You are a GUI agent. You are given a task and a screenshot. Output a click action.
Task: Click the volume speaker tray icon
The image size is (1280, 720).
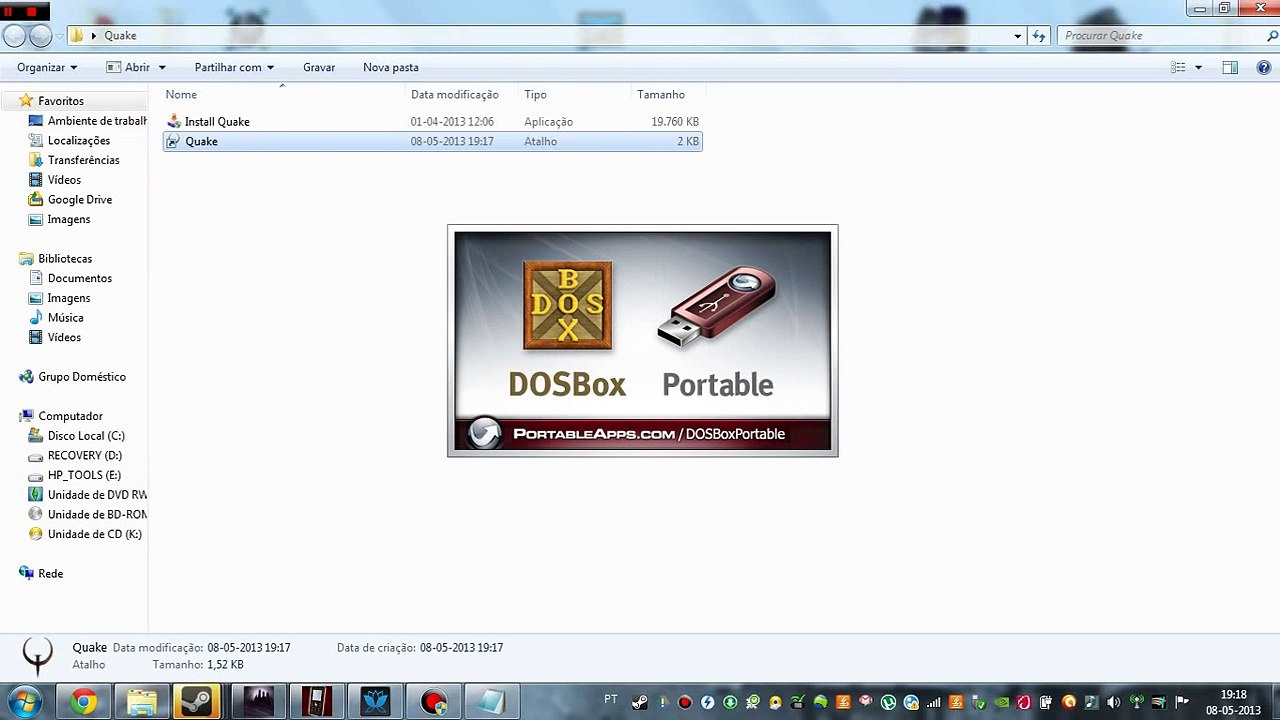(x=1113, y=702)
